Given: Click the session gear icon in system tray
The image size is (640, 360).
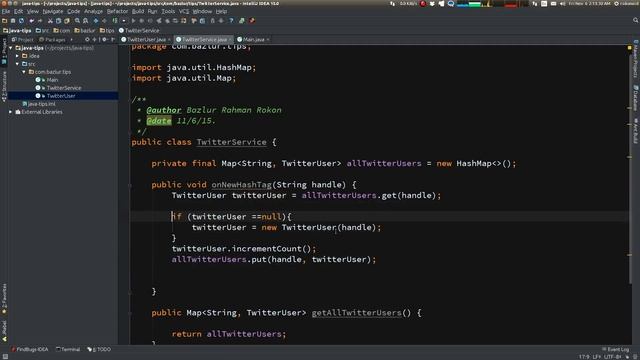Looking at the screenshot, I should pyautogui.click(x=616, y=4).
